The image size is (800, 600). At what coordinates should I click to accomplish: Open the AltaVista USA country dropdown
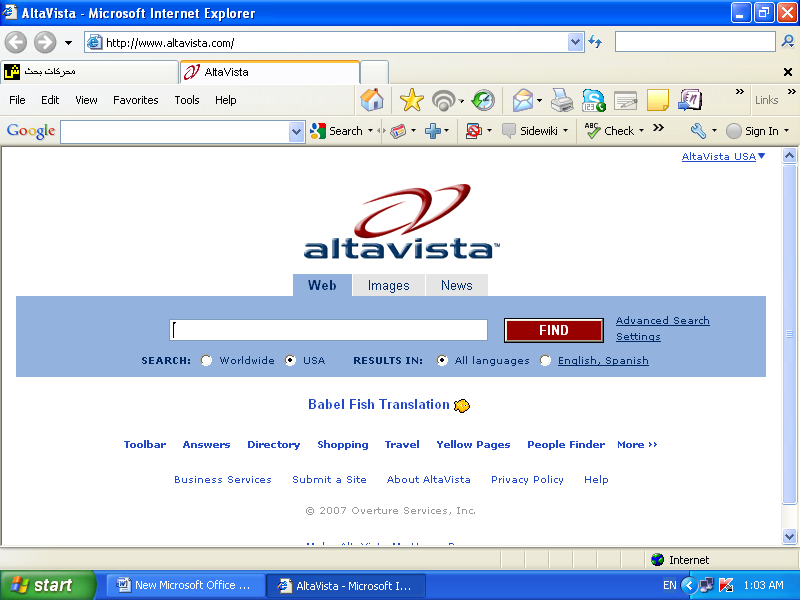point(761,156)
